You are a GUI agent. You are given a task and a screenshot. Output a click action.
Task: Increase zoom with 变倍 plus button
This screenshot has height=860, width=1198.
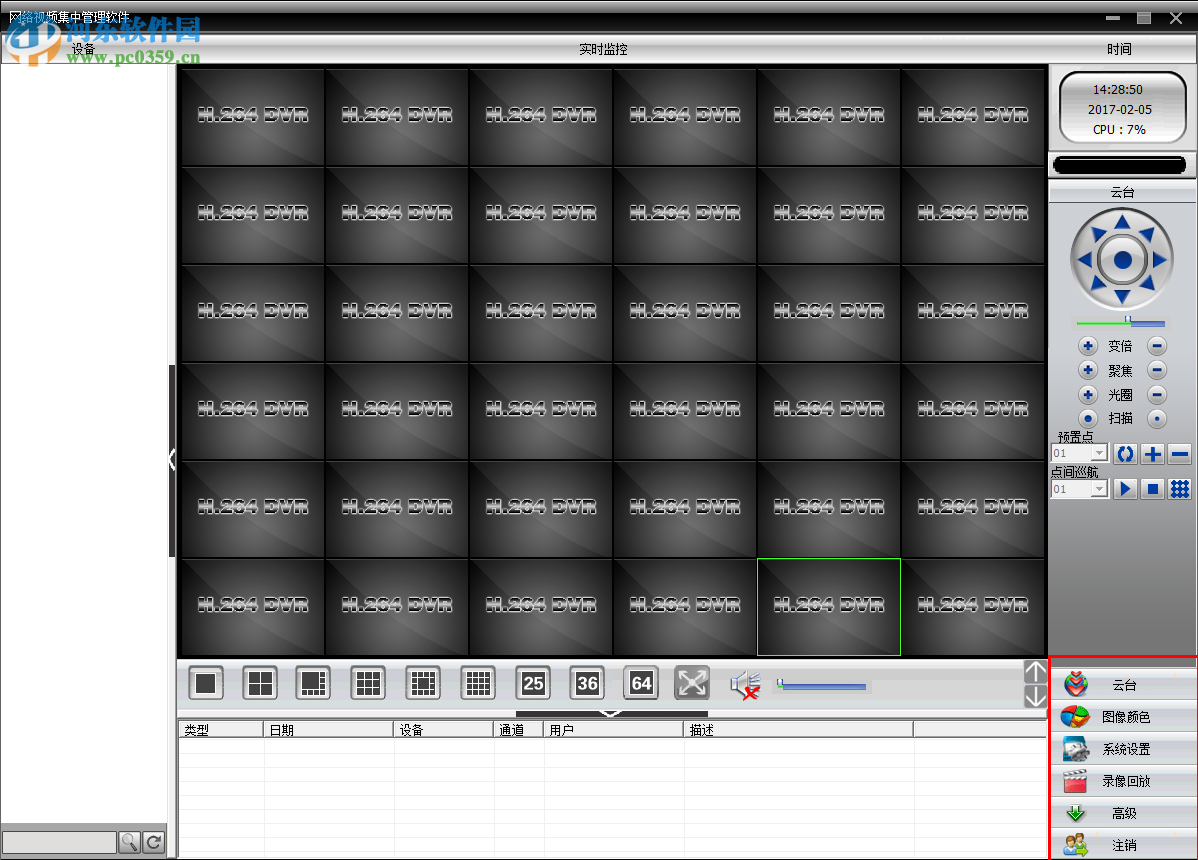(x=1088, y=346)
